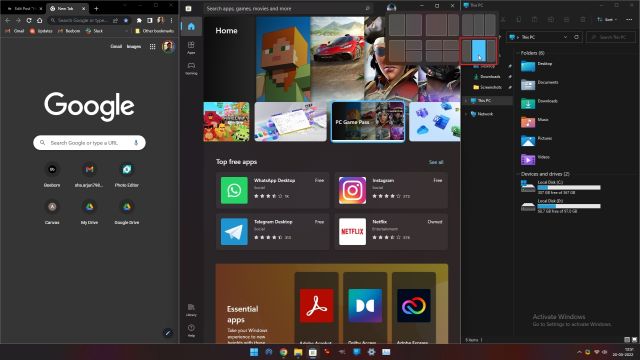
Task: Open the Gmail link on Google page
Action: 116,47
